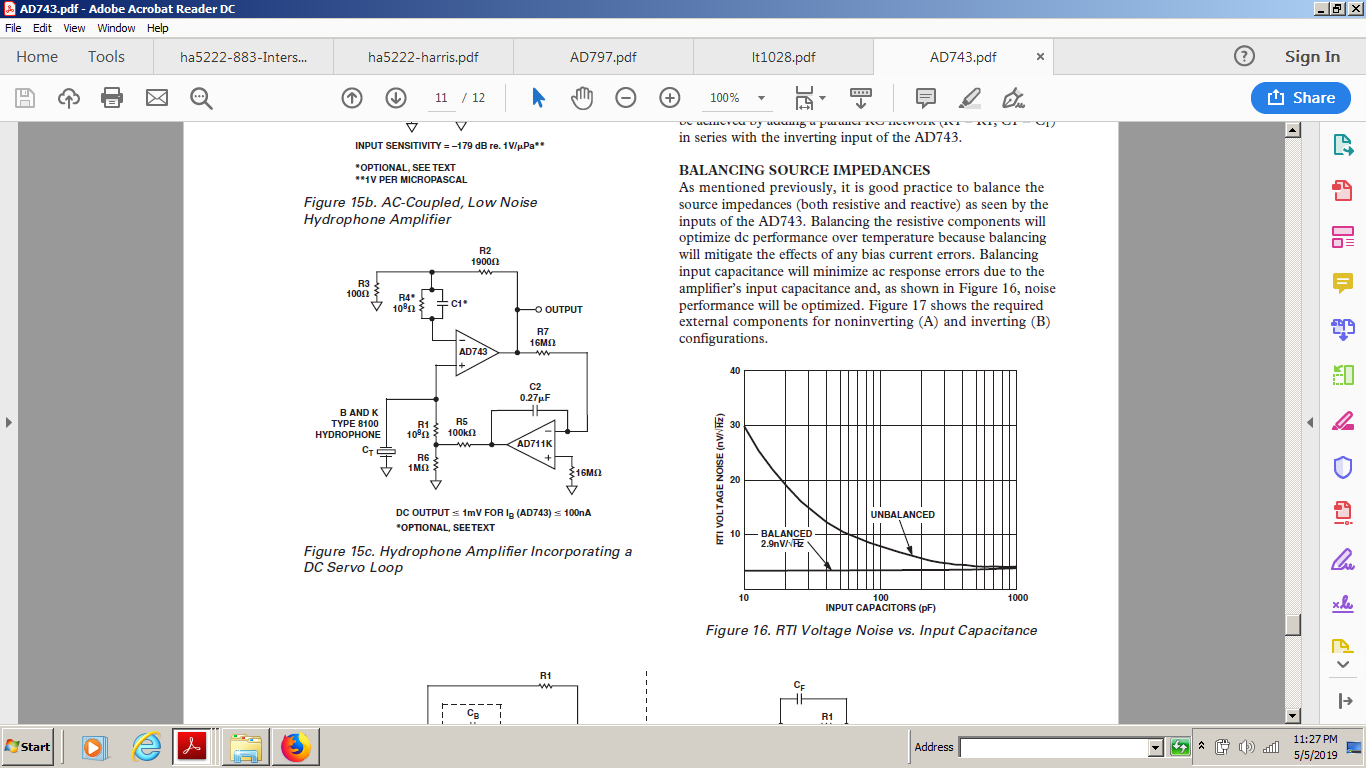Zoom out with minus button
Image resolution: width=1366 pixels, height=768 pixels.
(x=626, y=98)
